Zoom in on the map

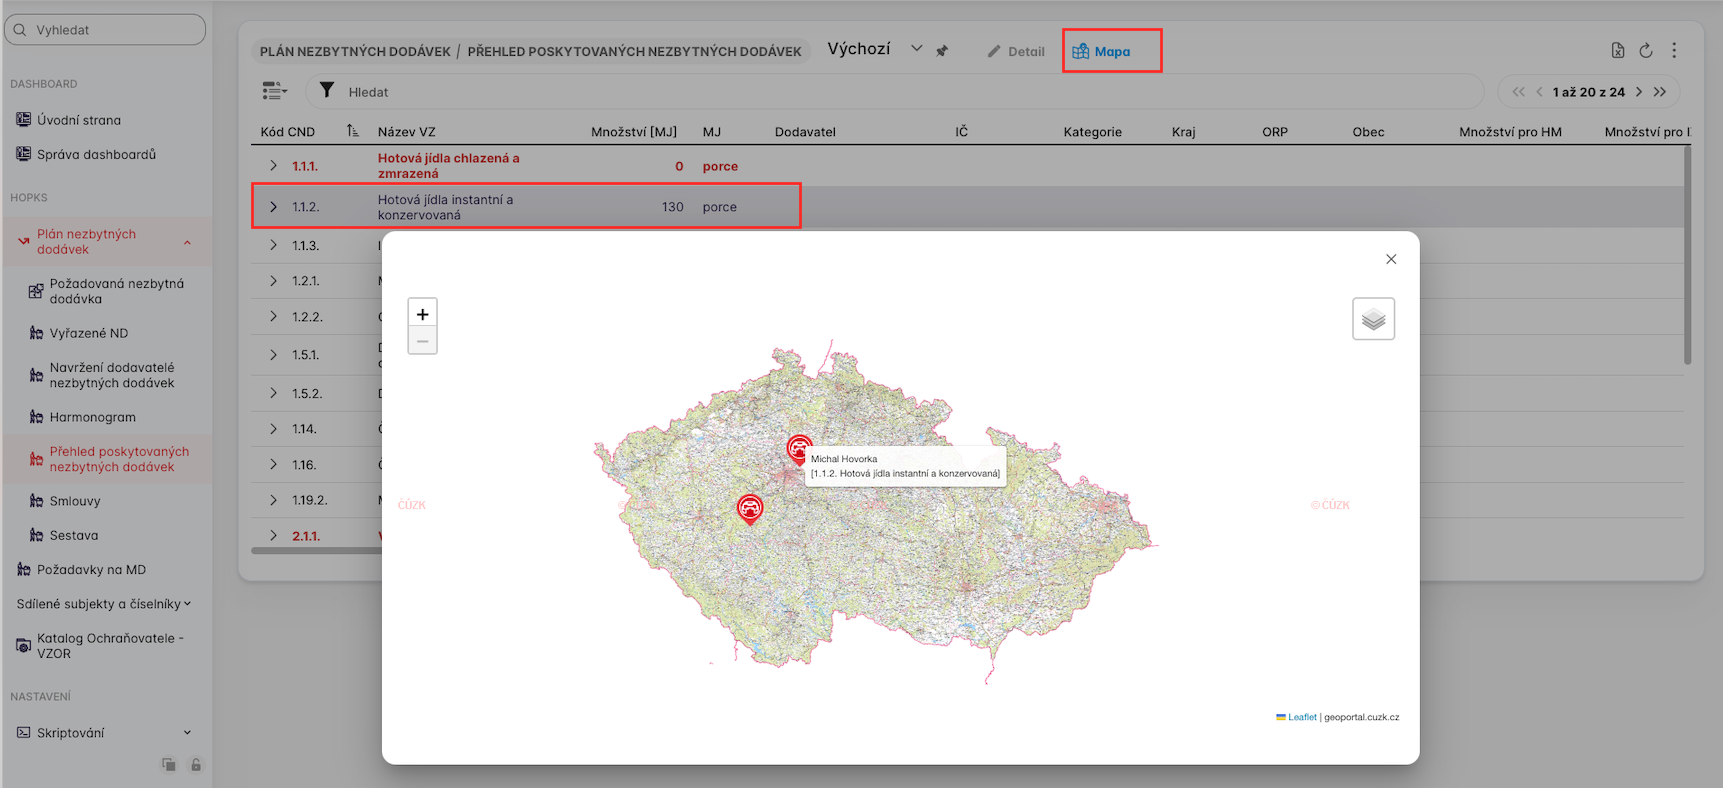pos(422,314)
